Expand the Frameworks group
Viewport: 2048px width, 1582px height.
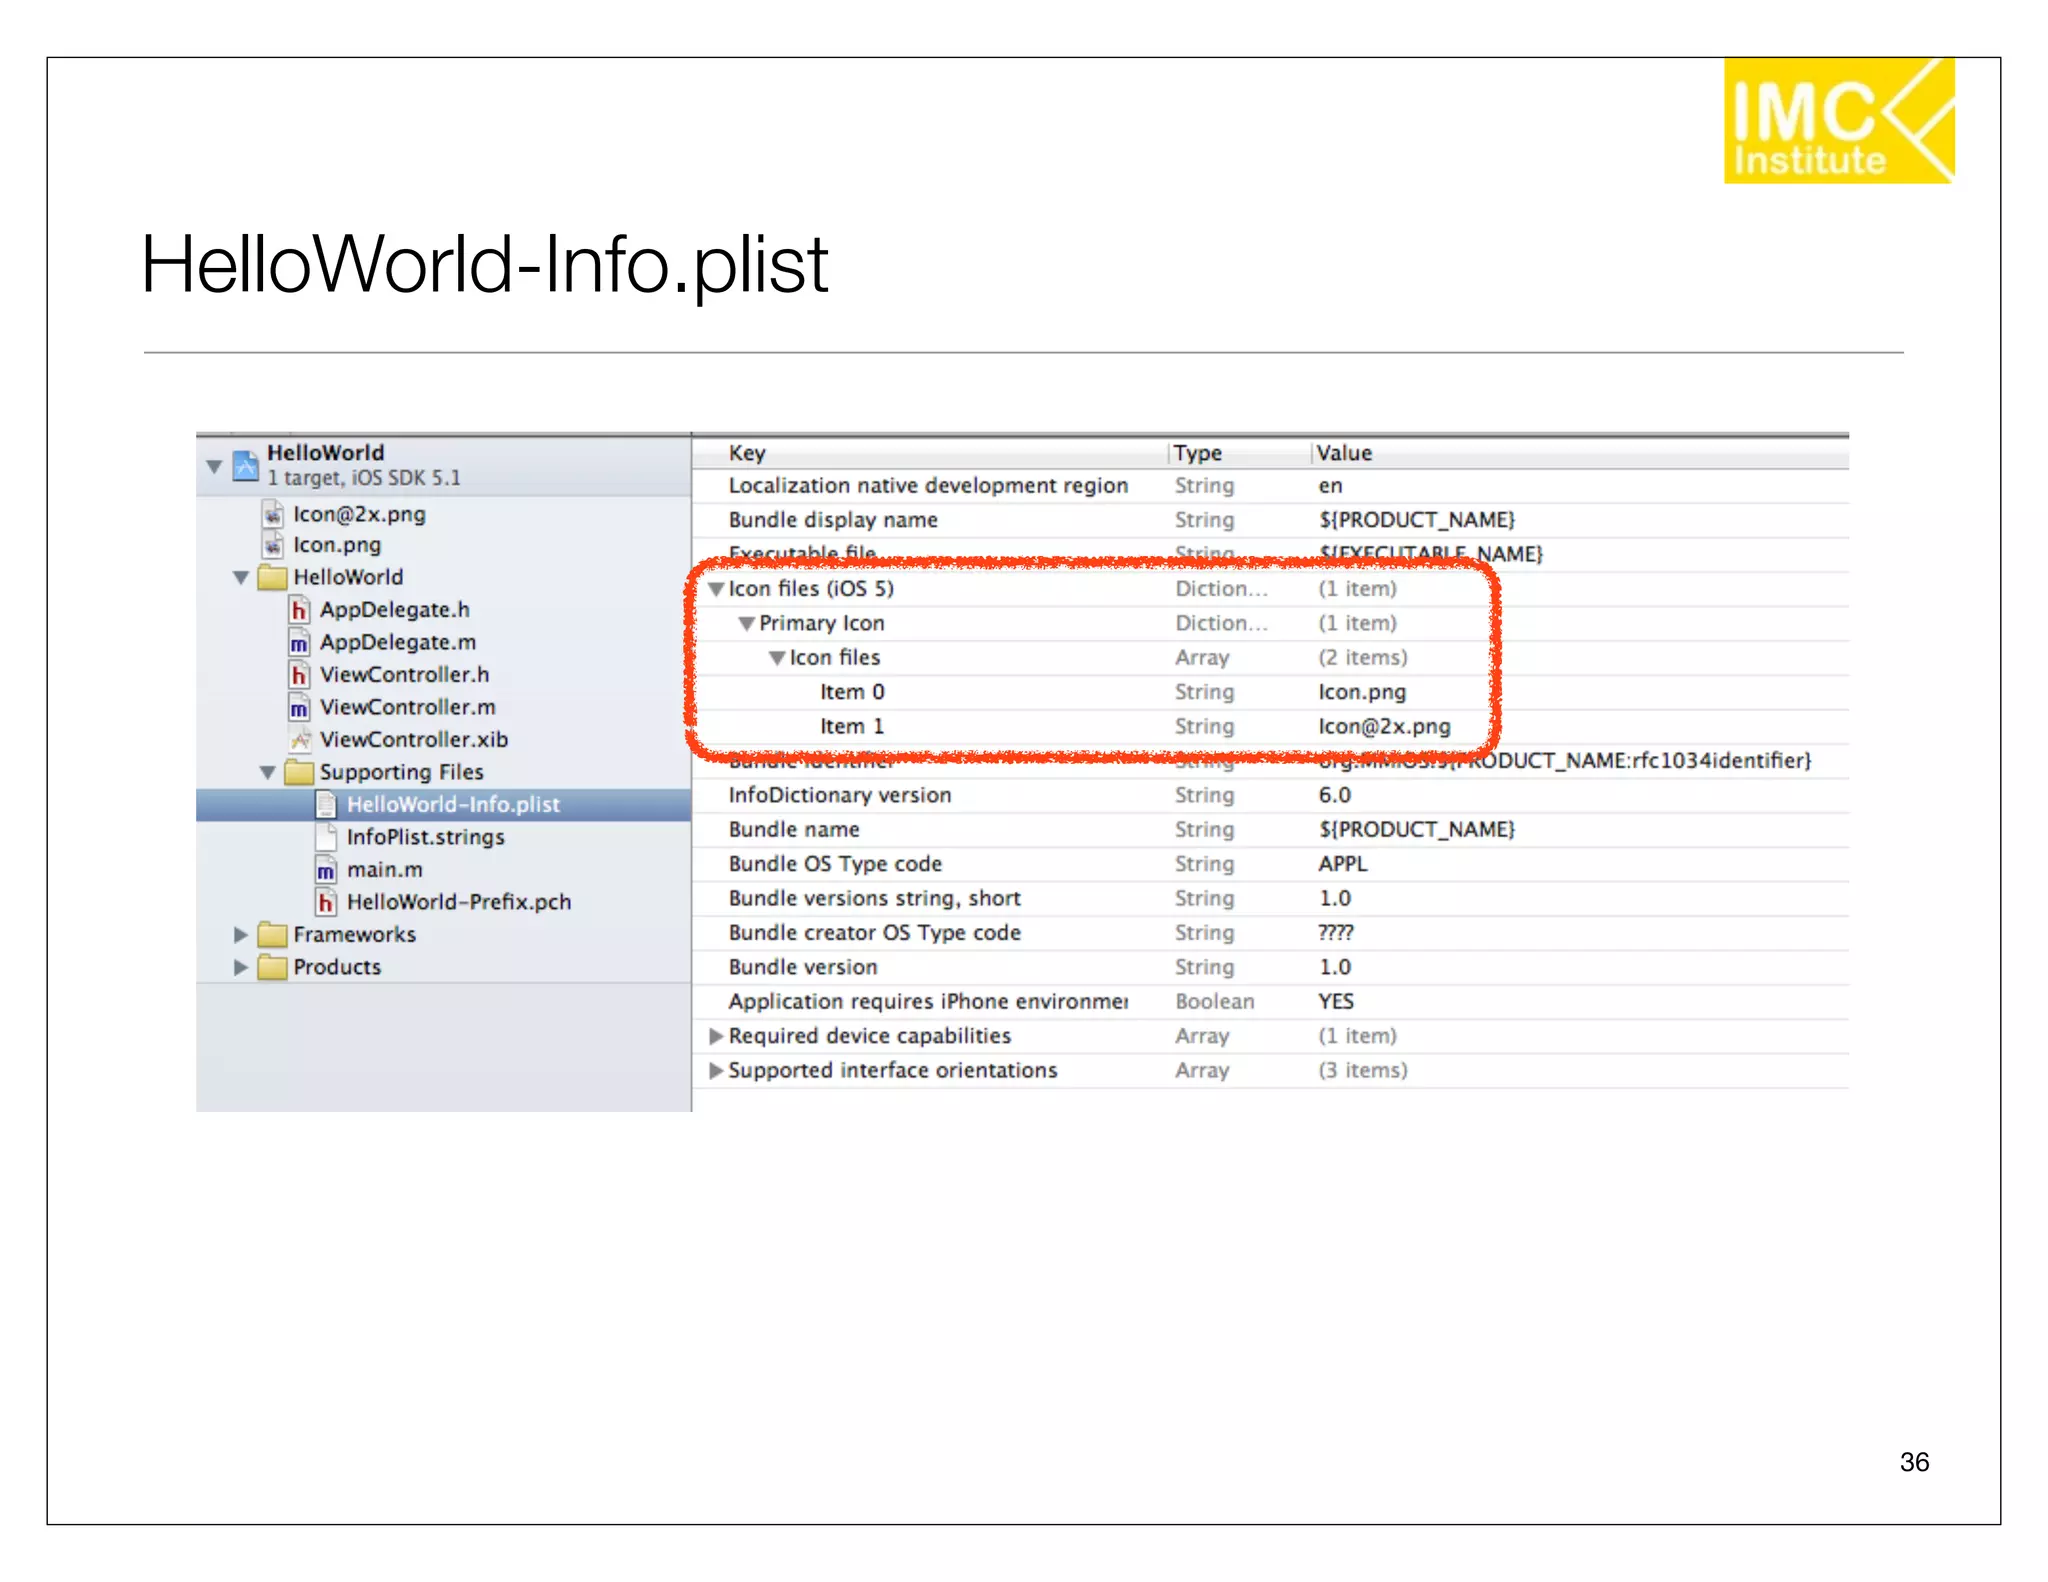click(241, 934)
